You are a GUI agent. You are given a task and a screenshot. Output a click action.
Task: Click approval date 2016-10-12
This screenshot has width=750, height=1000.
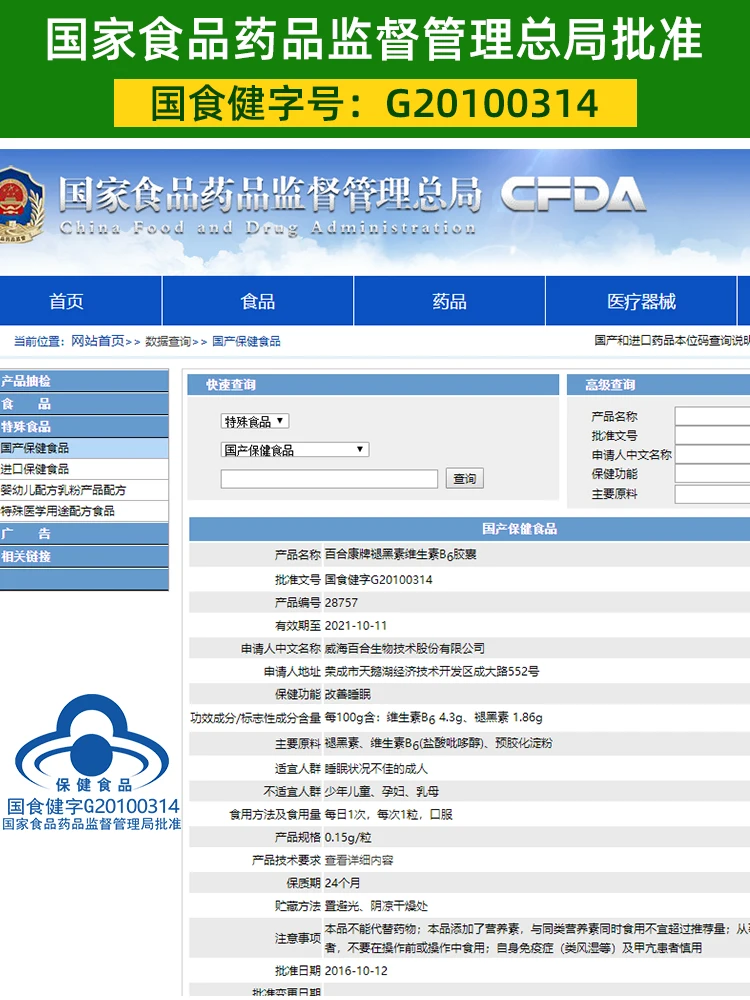tap(356, 971)
